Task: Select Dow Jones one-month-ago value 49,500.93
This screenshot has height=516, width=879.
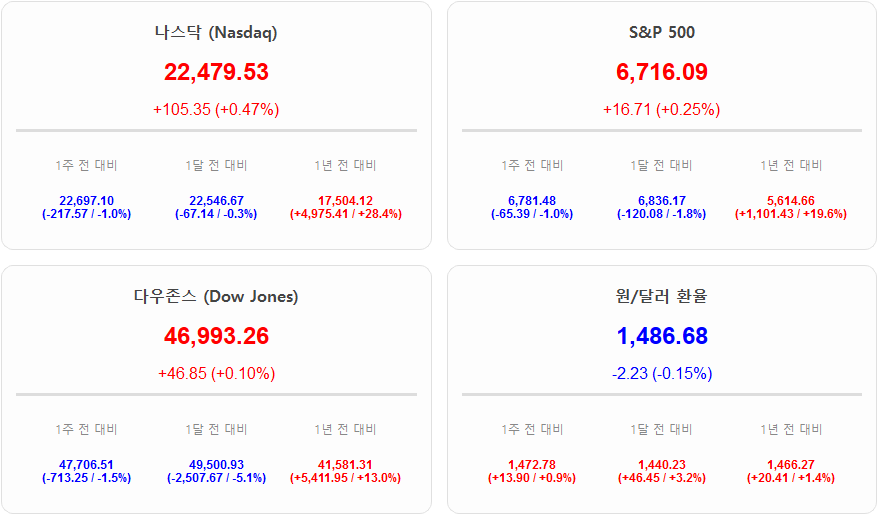Action: [x=216, y=464]
